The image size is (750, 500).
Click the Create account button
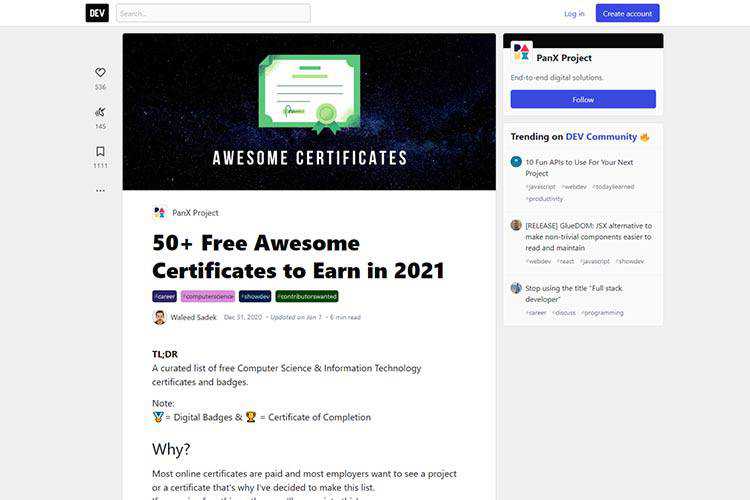(x=627, y=13)
